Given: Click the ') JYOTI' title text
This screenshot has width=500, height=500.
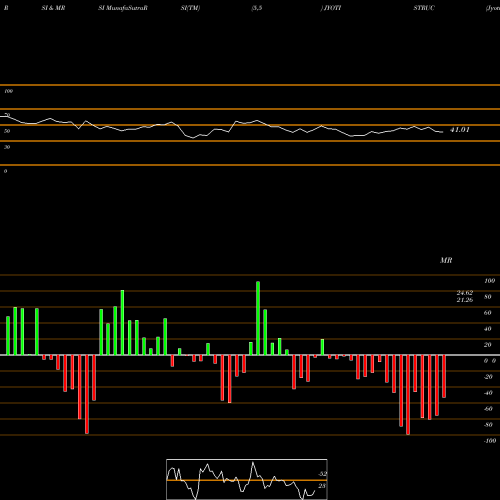Looking at the screenshot, I should (x=331, y=8).
